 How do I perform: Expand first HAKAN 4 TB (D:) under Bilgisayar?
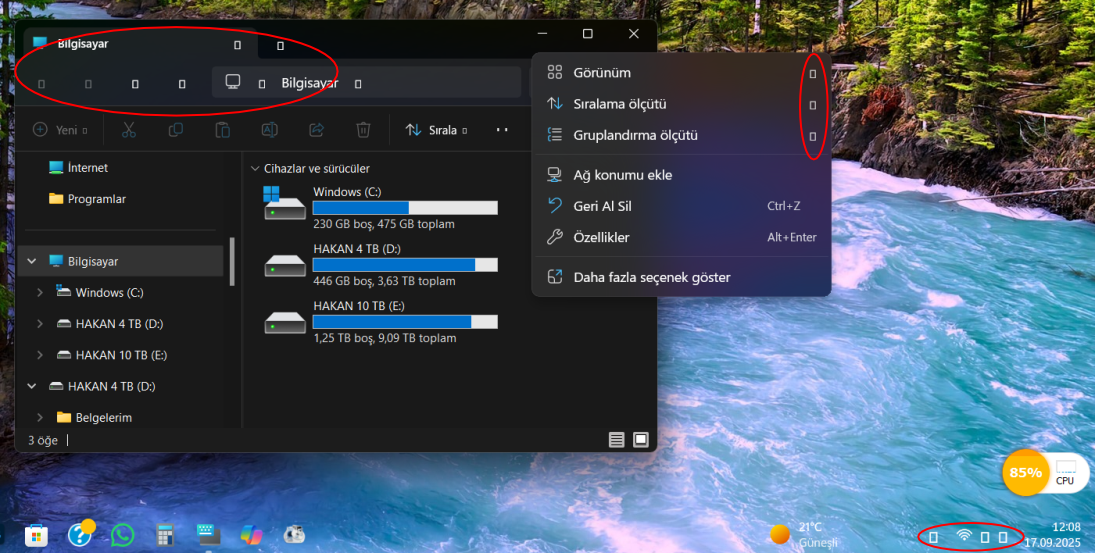coord(40,324)
